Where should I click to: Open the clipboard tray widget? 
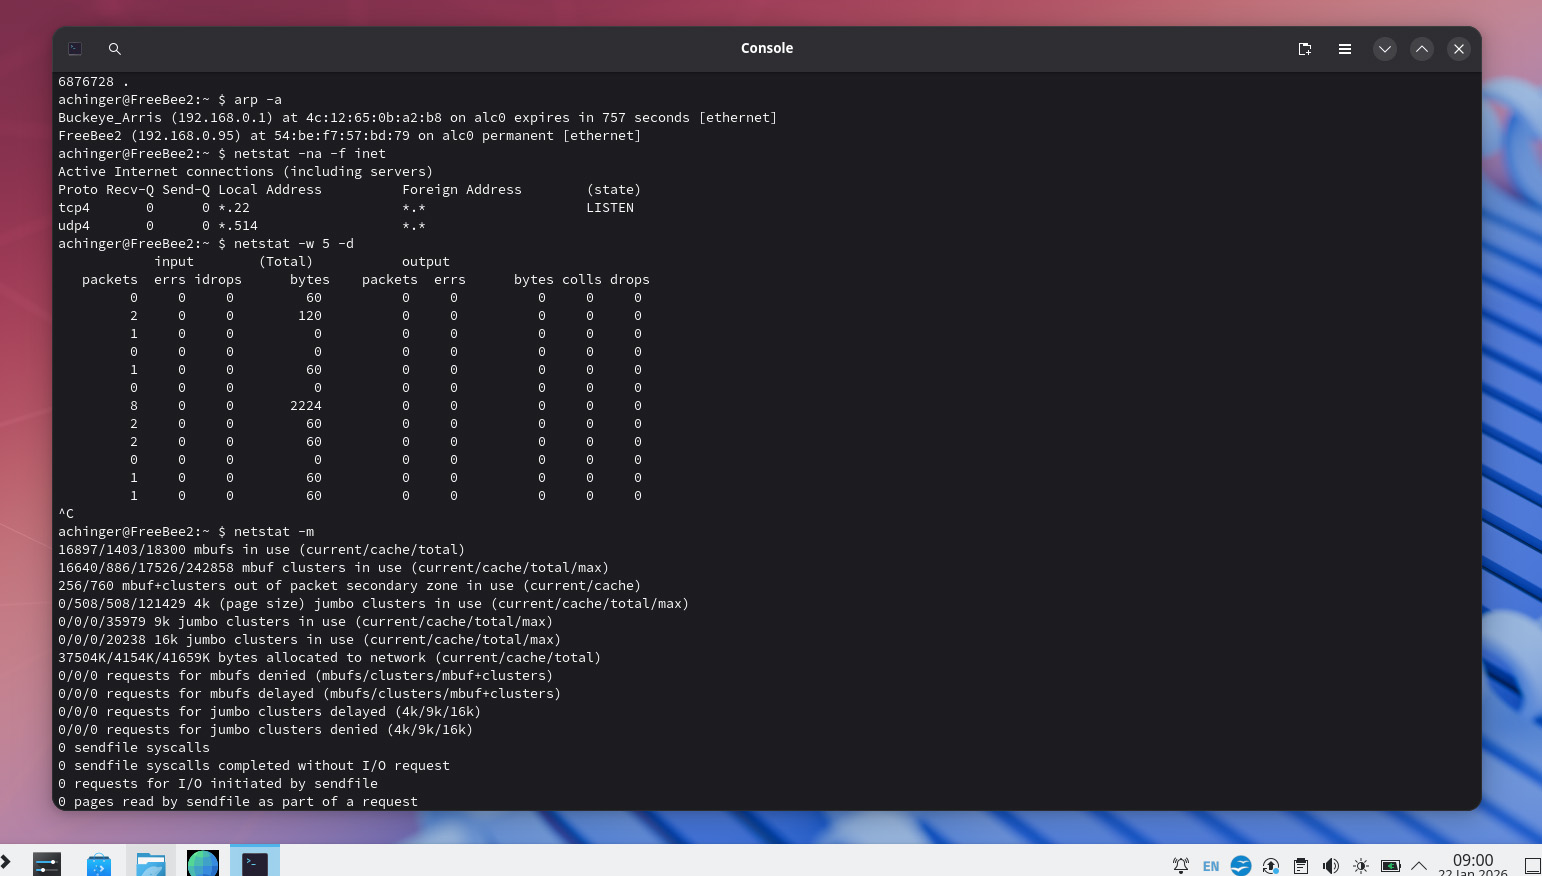coord(1300,866)
